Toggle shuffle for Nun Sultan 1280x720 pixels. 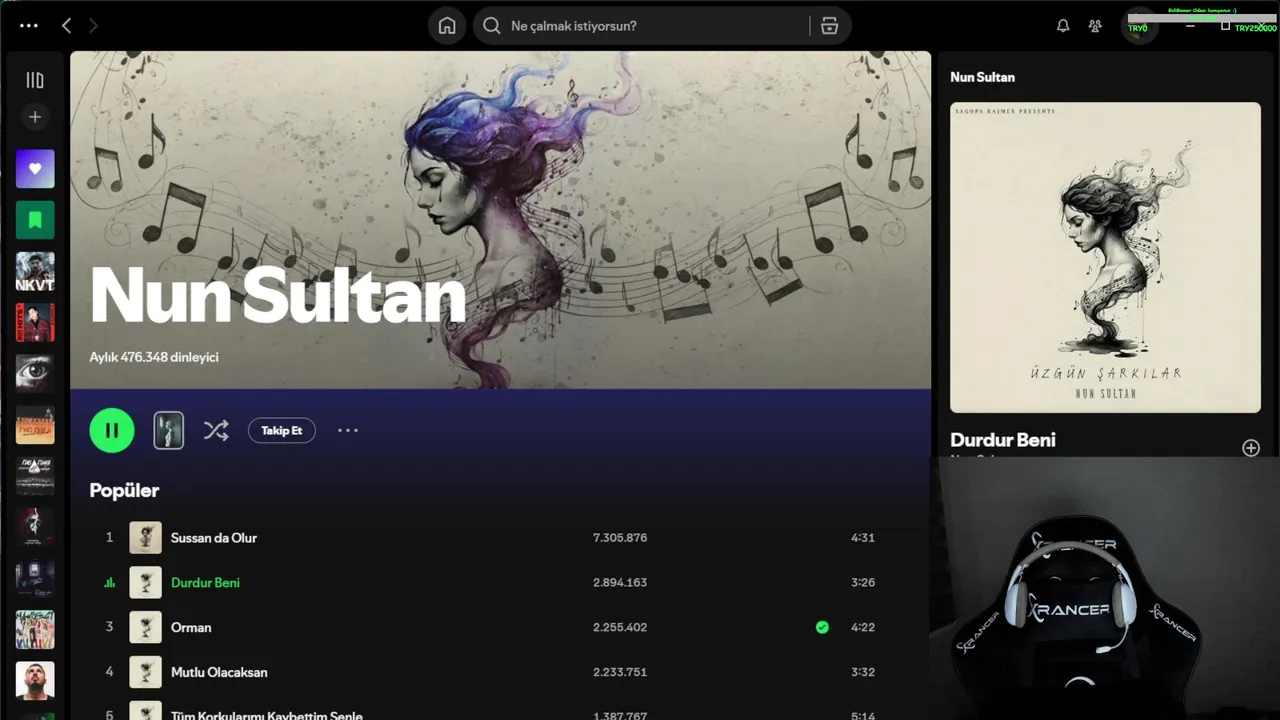216,430
